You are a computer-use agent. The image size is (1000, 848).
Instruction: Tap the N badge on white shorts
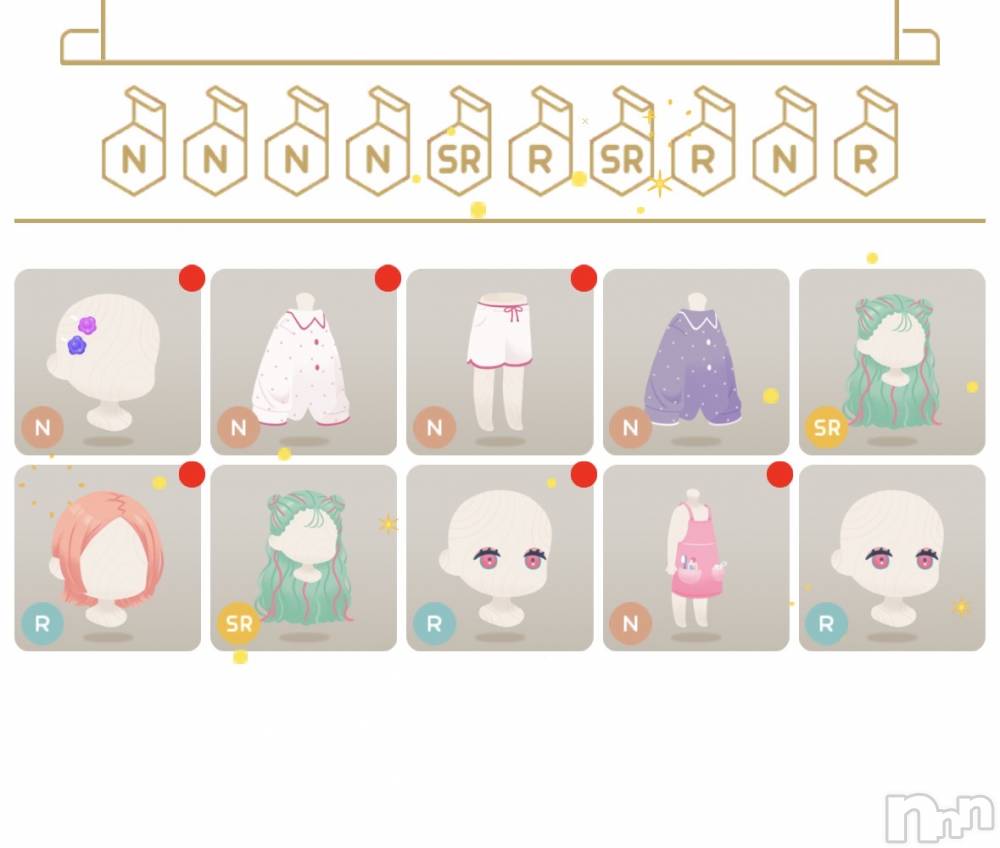tap(434, 427)
